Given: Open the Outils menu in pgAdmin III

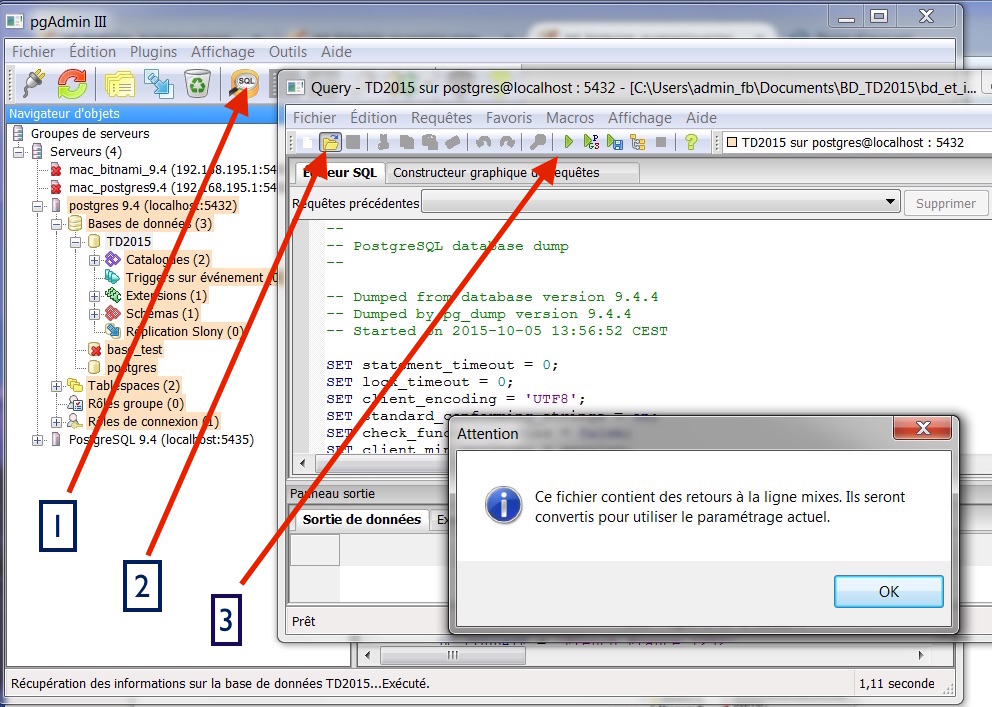Looking at the screenshot, I should [x=288, y=52].
